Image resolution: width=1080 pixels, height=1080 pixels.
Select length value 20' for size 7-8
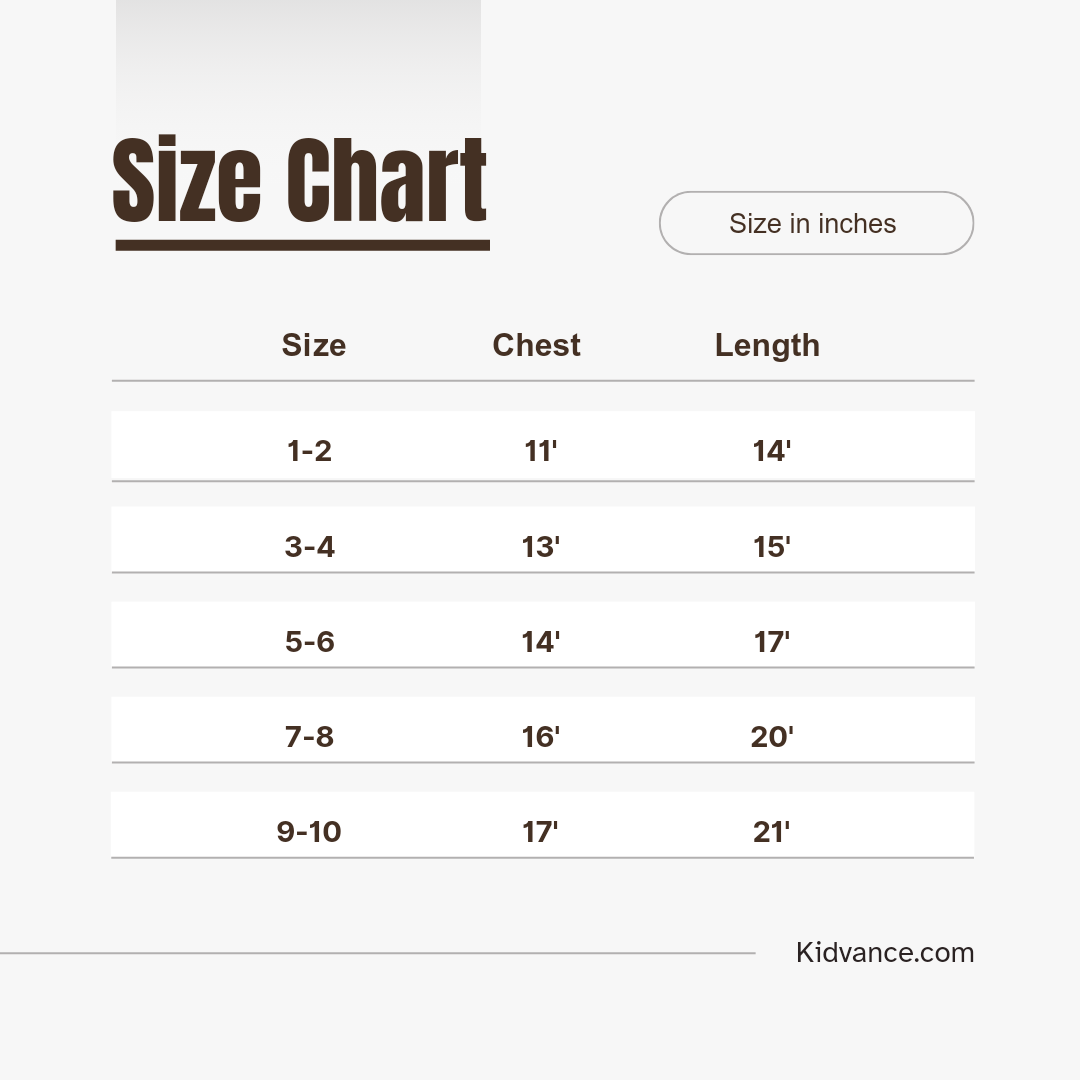[x=771, y=737]
